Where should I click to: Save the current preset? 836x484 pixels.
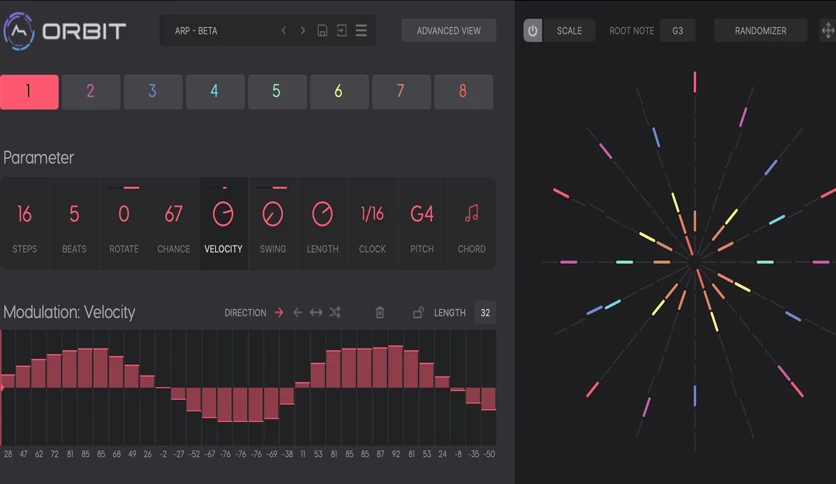click(x=322, y=30)
